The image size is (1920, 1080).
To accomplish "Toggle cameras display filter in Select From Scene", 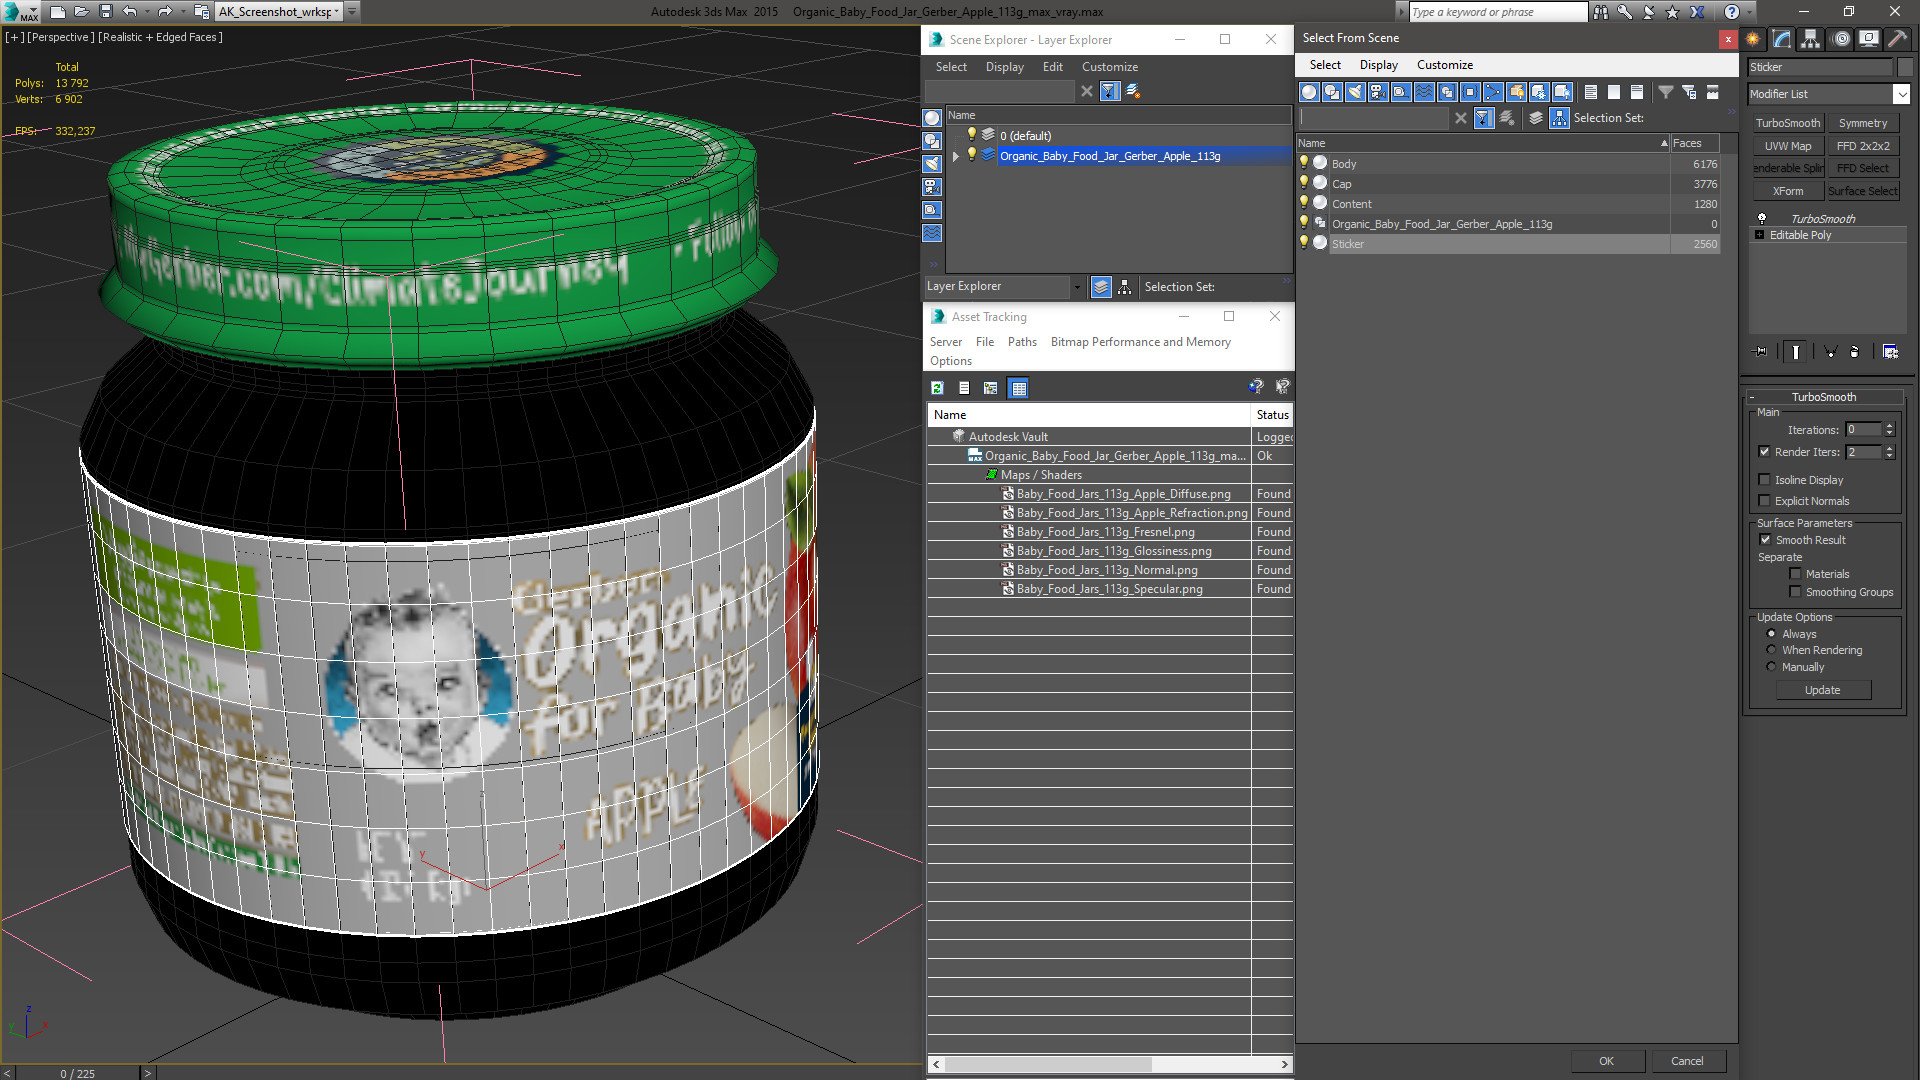I will [x=1378, y=92].
